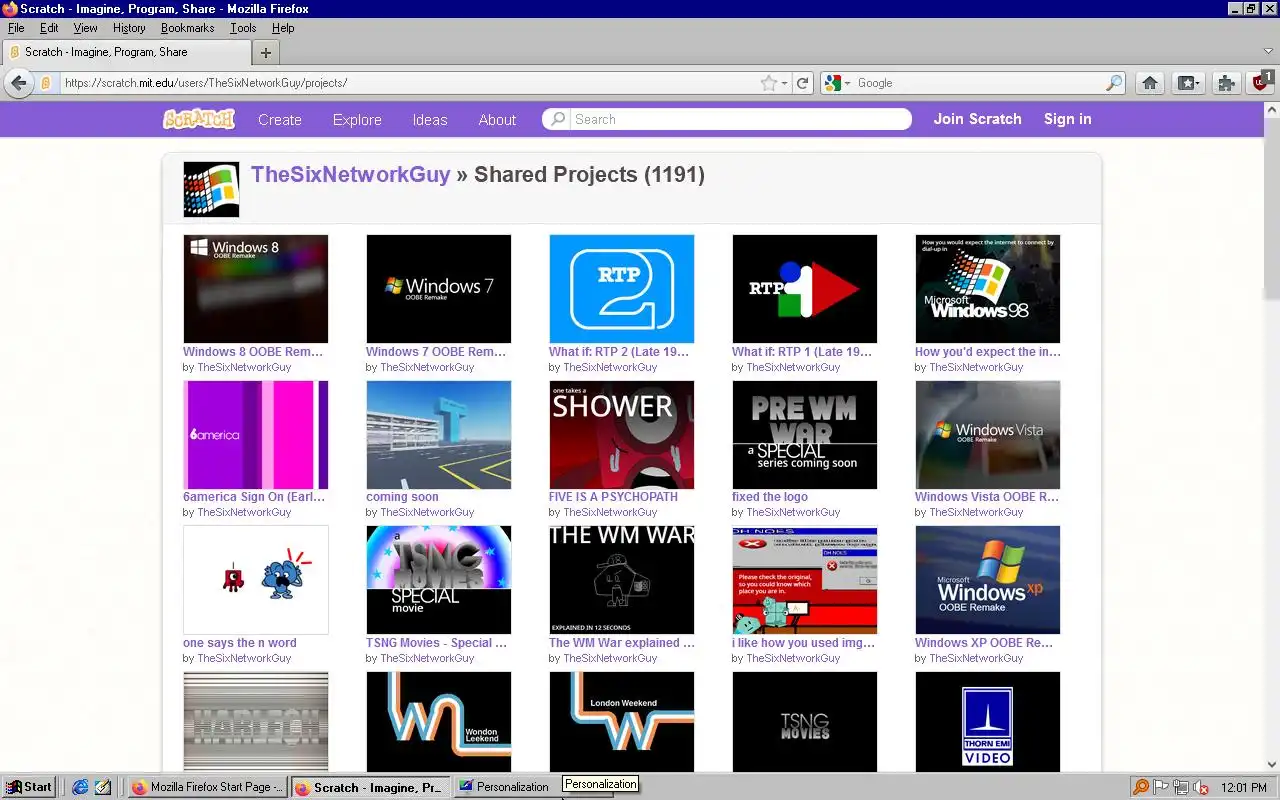Open the blue RTP 2 project thumbnail
The image size is (1280, 800).
click(622, 289)
